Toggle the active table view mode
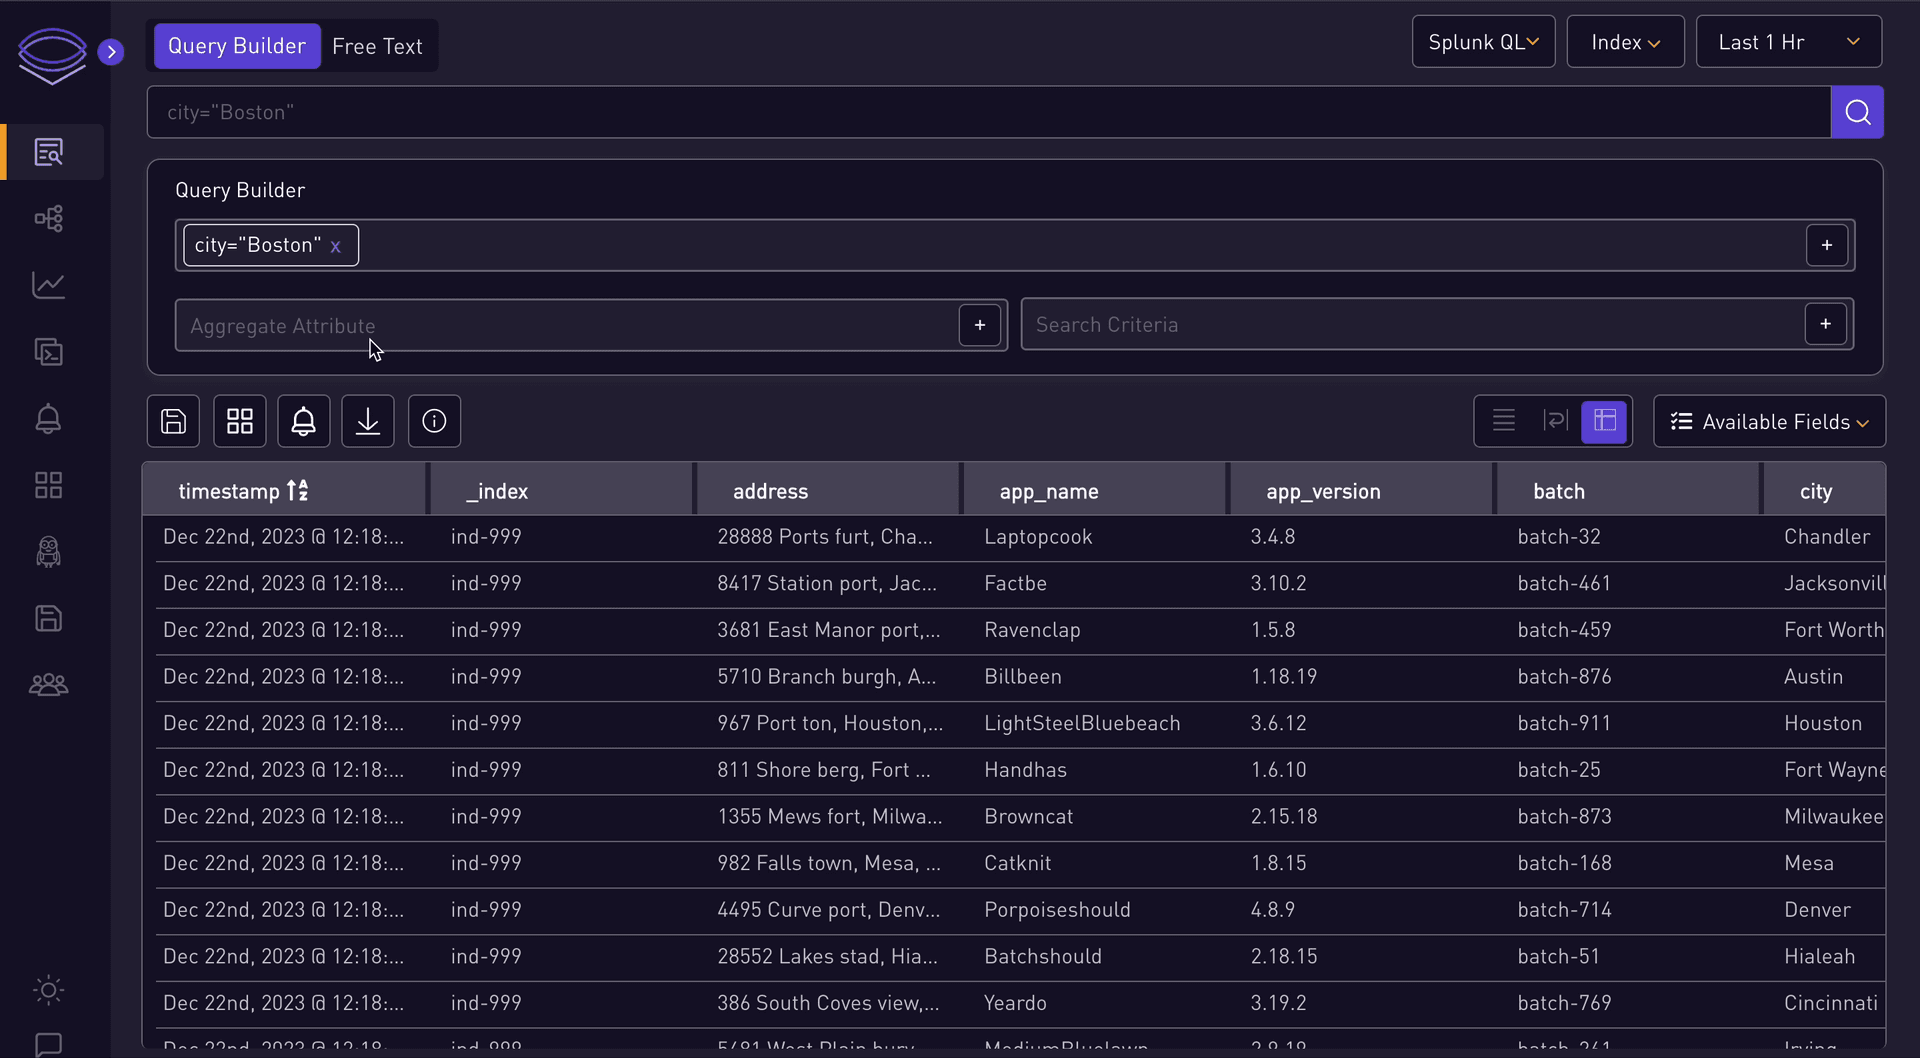The width and height of the screenshot is (1920, 1058). [1605, 421]
